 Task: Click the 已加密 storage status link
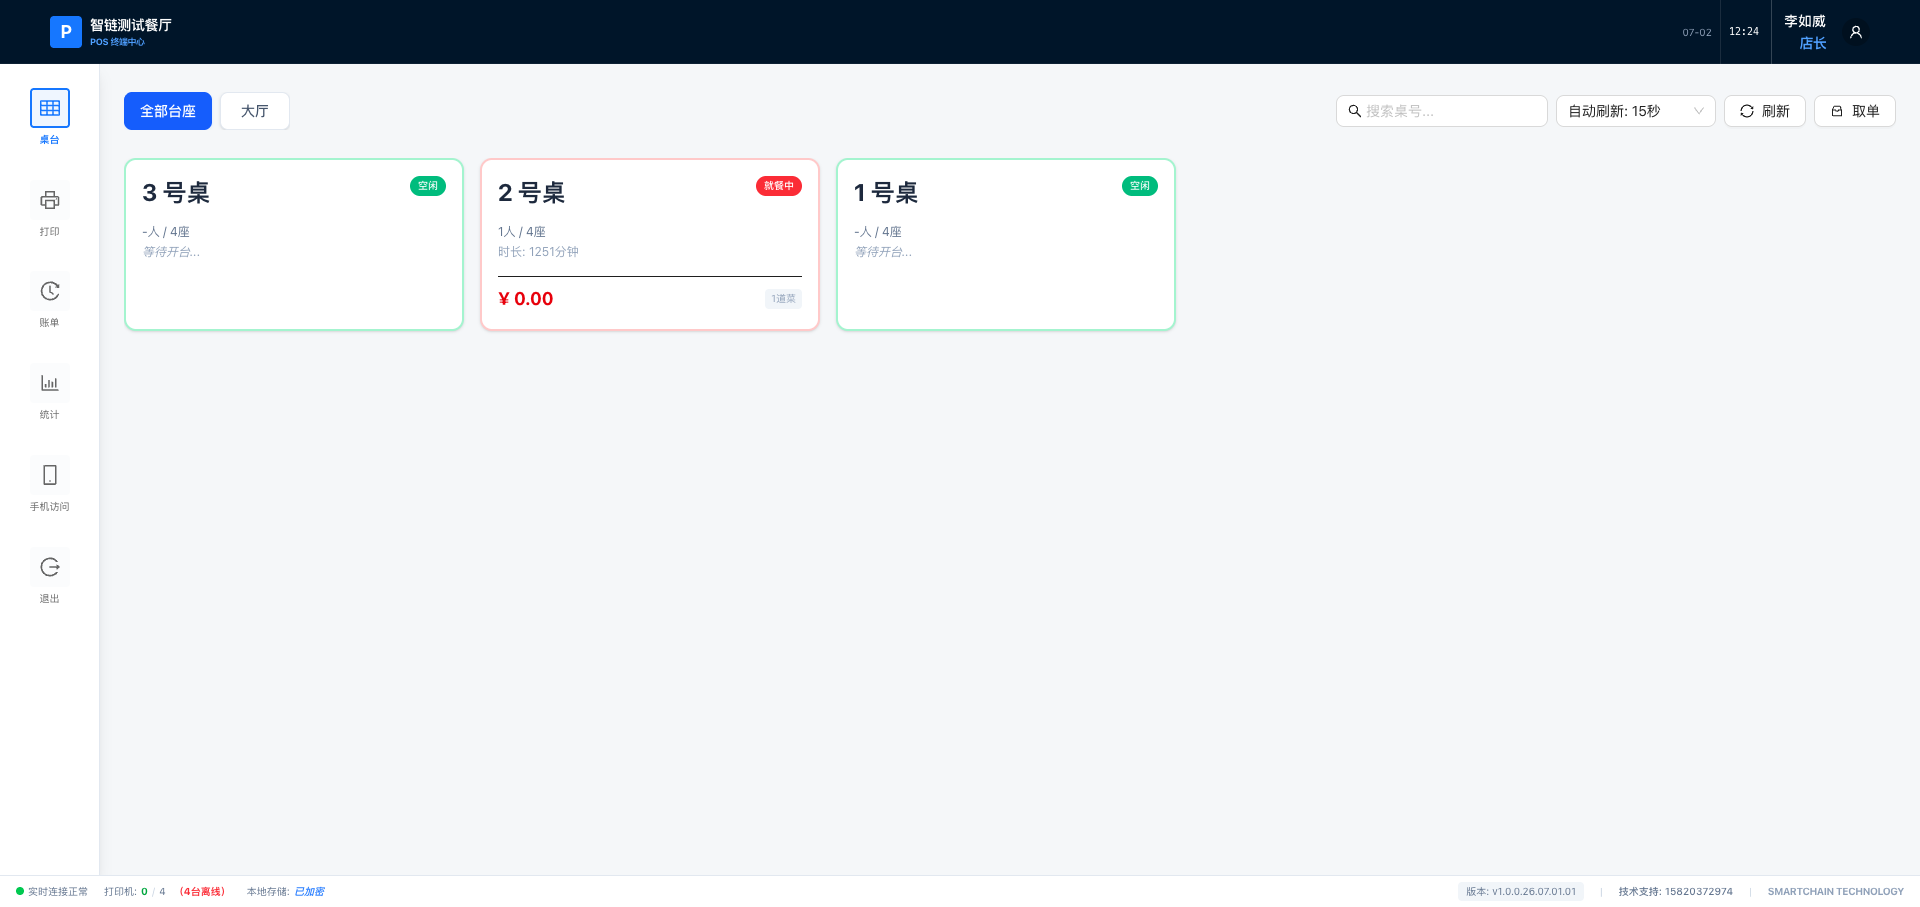[x=309, y=891]
